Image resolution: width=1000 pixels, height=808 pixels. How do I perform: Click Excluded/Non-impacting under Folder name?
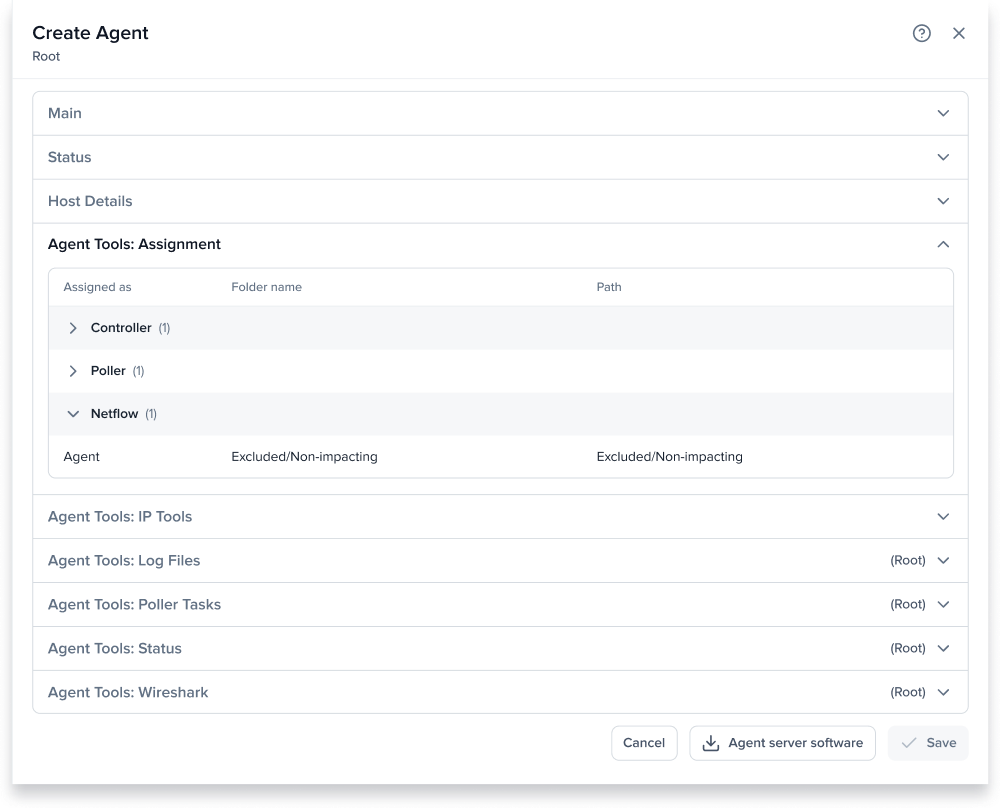[x=304, y=457]
